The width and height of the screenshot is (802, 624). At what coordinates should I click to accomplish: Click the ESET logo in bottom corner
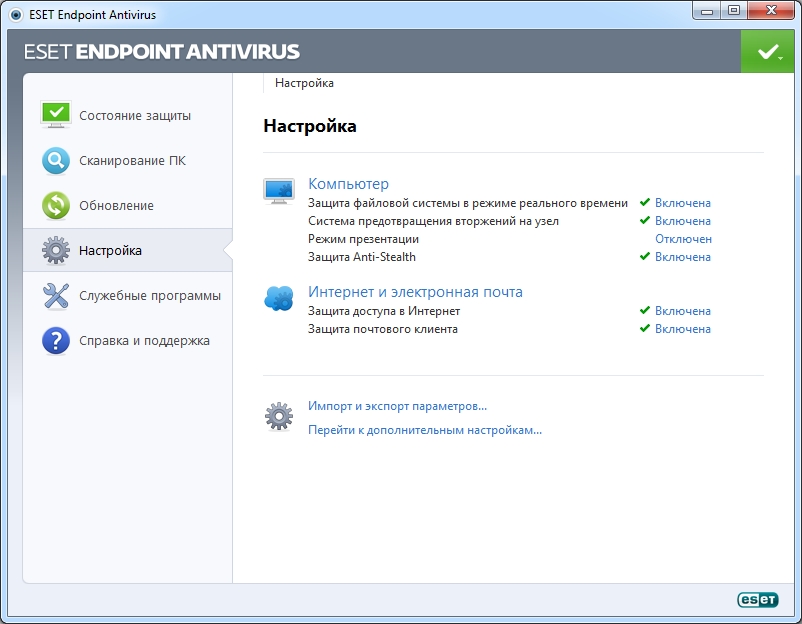pos(758,599)
